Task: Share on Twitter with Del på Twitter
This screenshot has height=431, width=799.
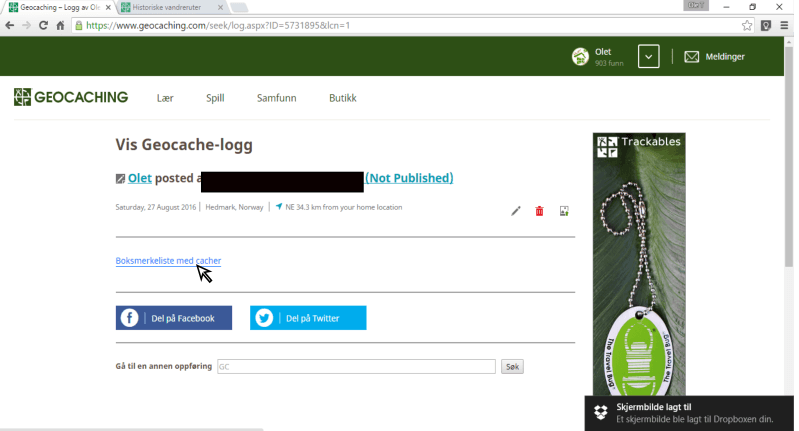Action: coord(308,318)
